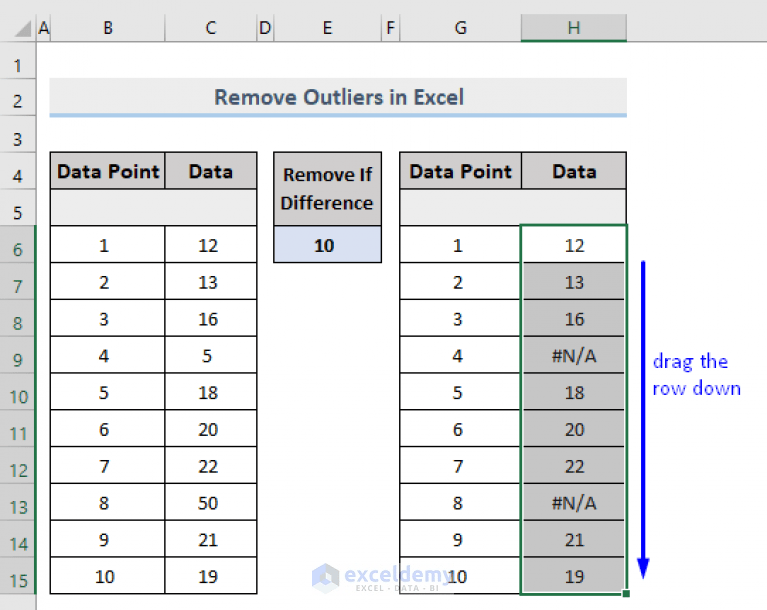Select cell G14 with data point 9
Image resolution: width=767 pixels, height=610 pixels.
[460, 540]
